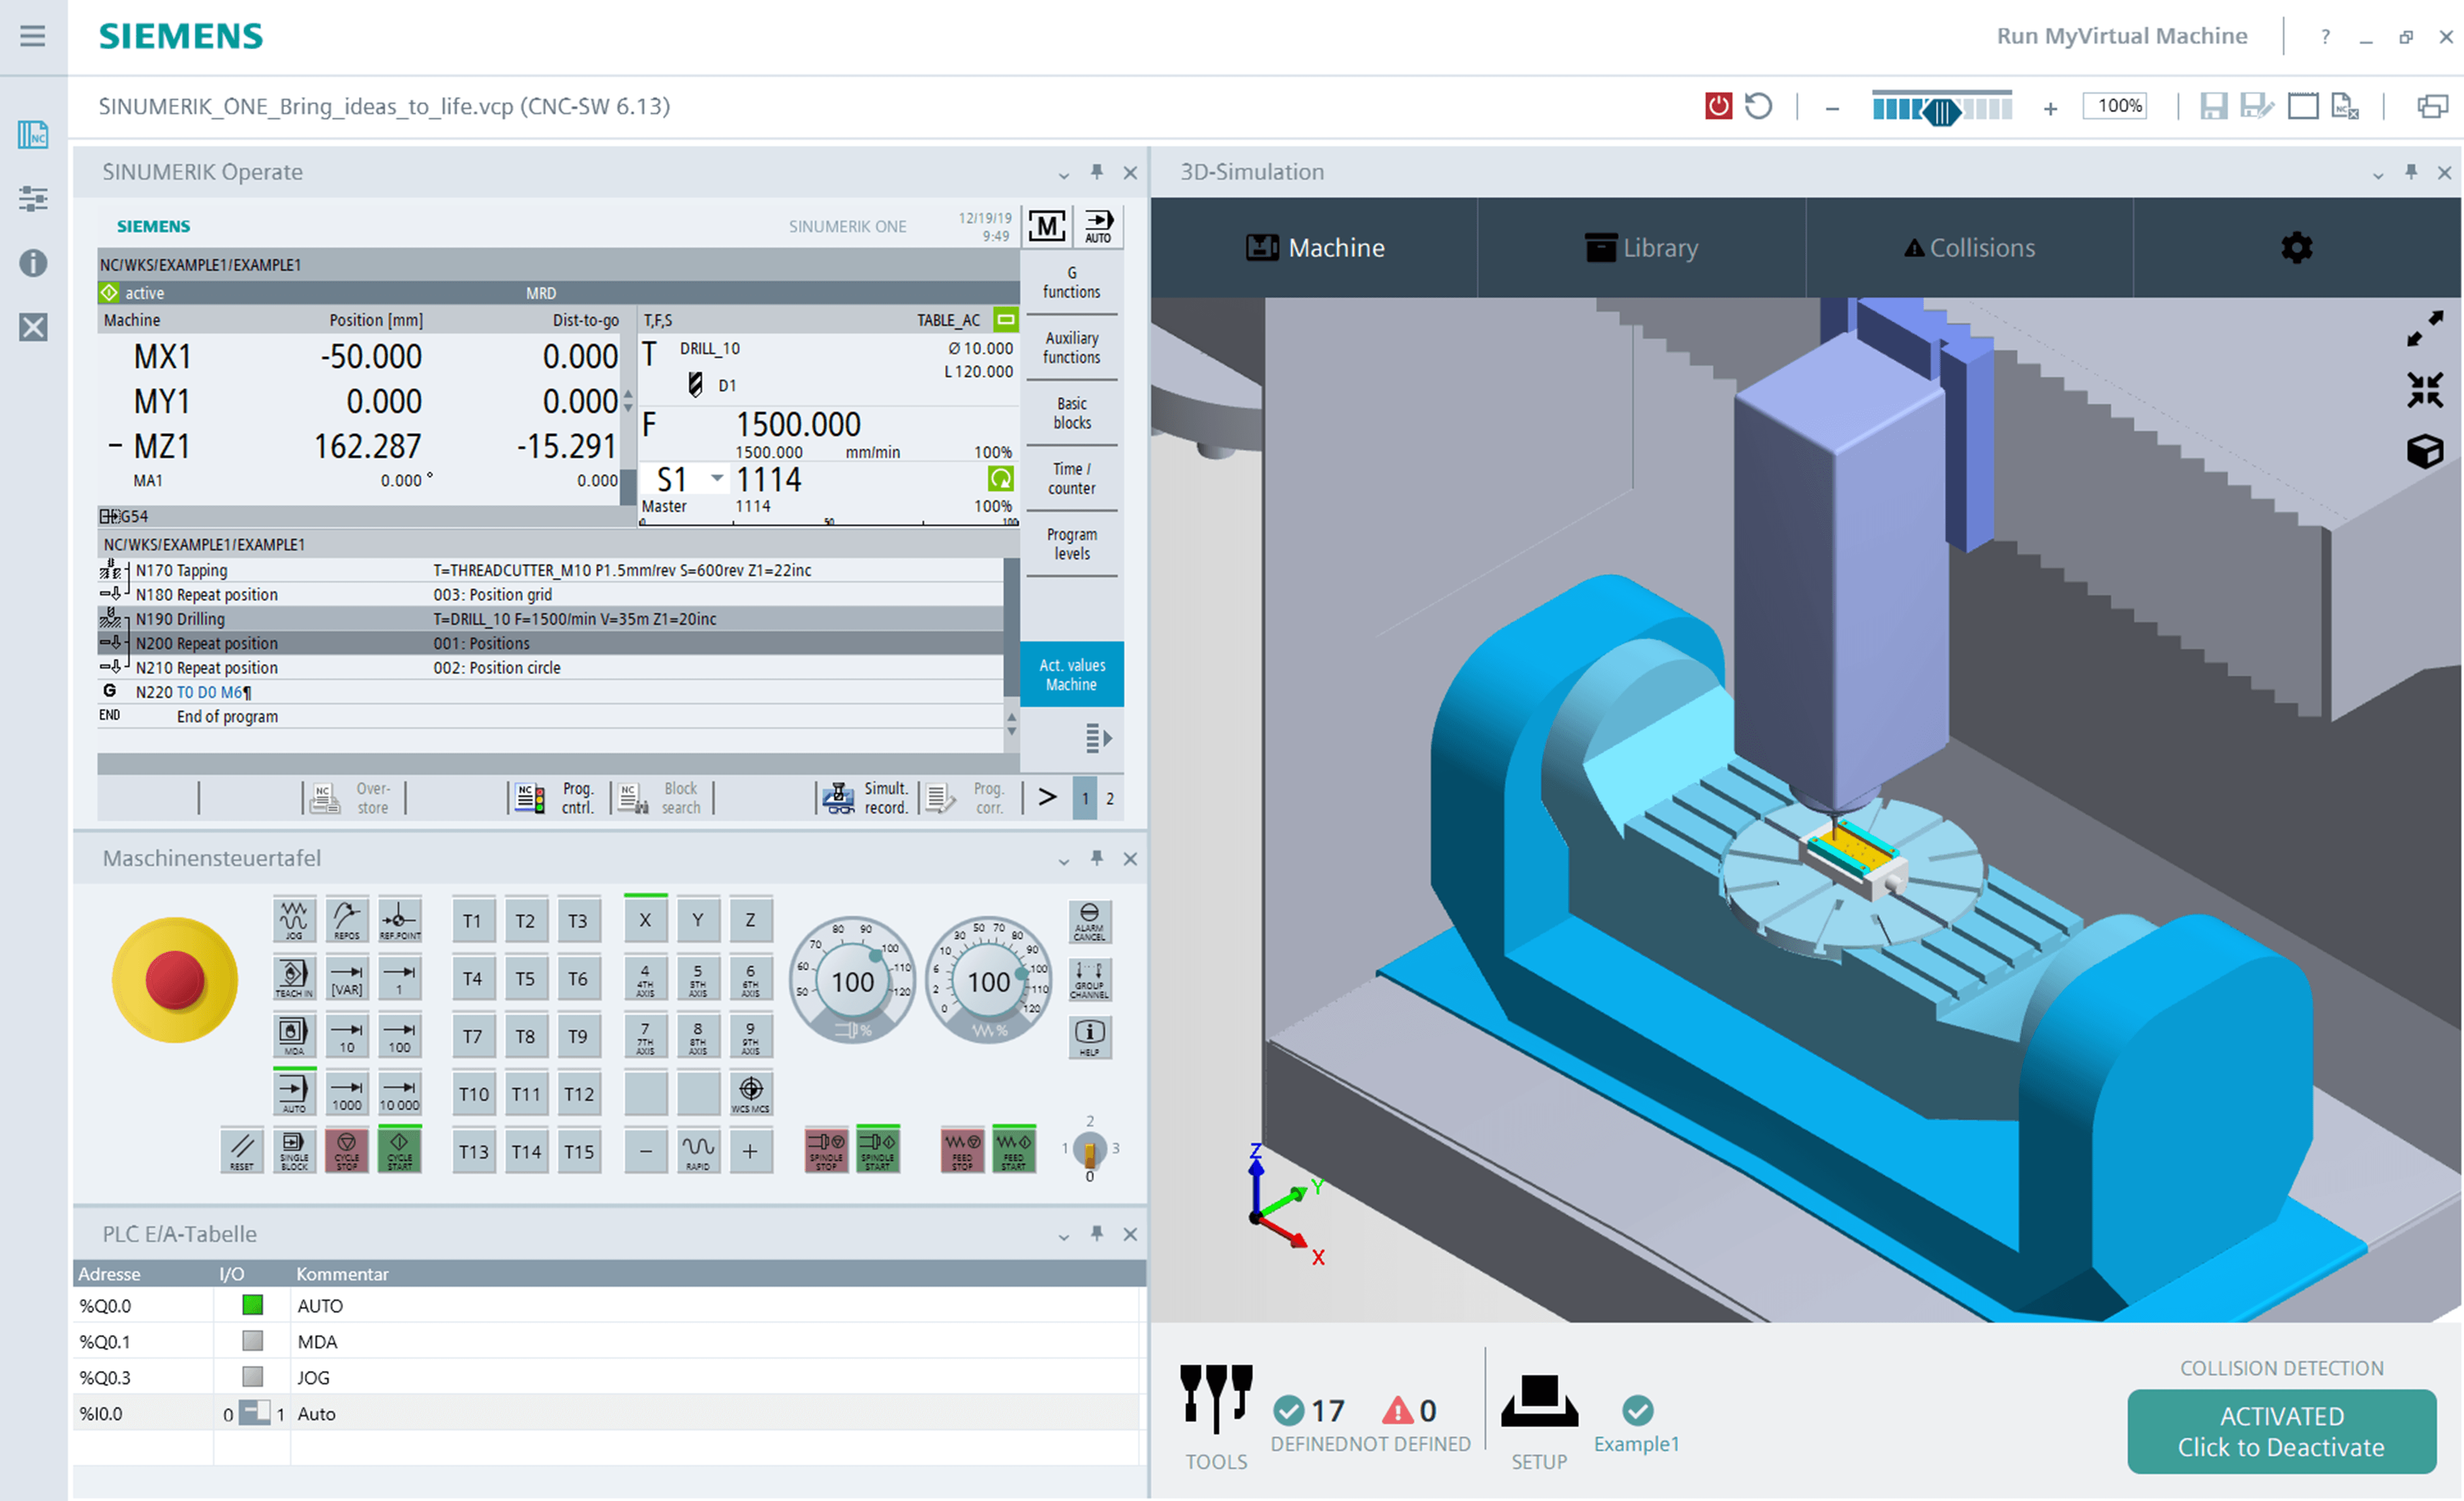This screenshot has width=2464, height=1501.
Task: Click the FEED START key
Action: (1013, 1150)
